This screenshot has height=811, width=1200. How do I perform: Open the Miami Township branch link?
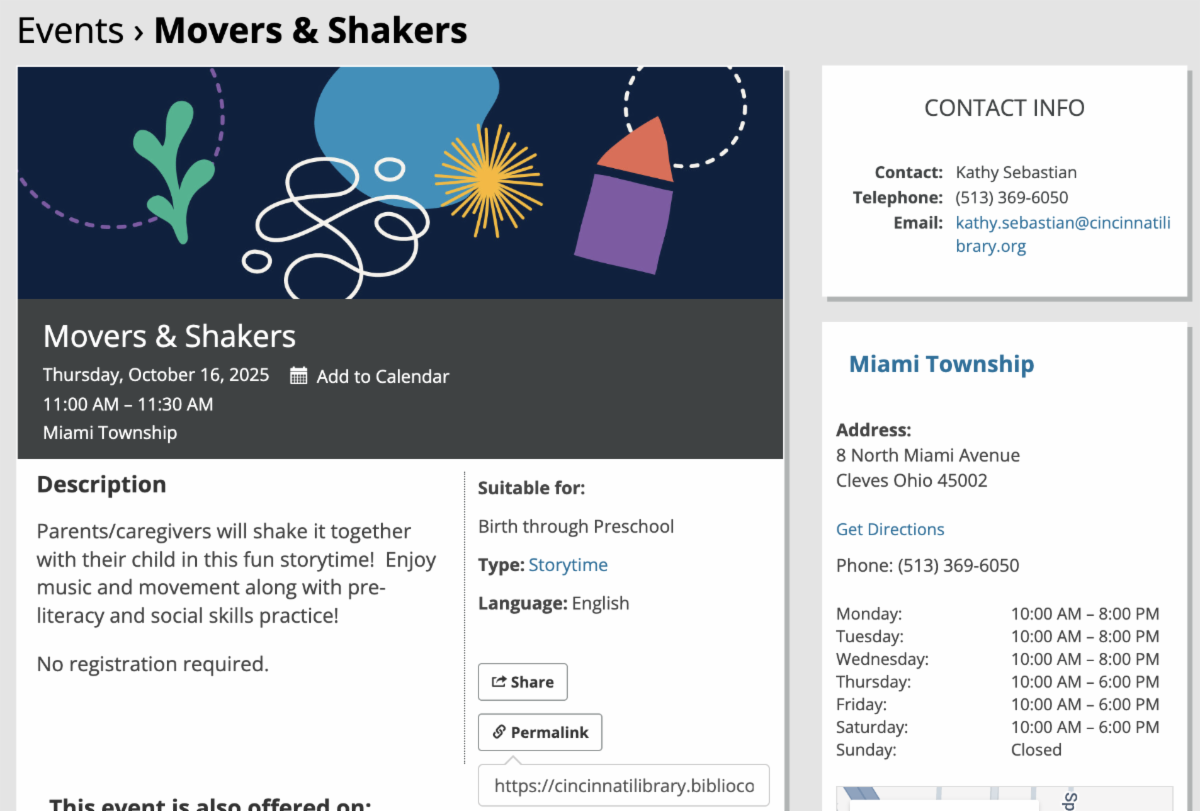[941, 364]
